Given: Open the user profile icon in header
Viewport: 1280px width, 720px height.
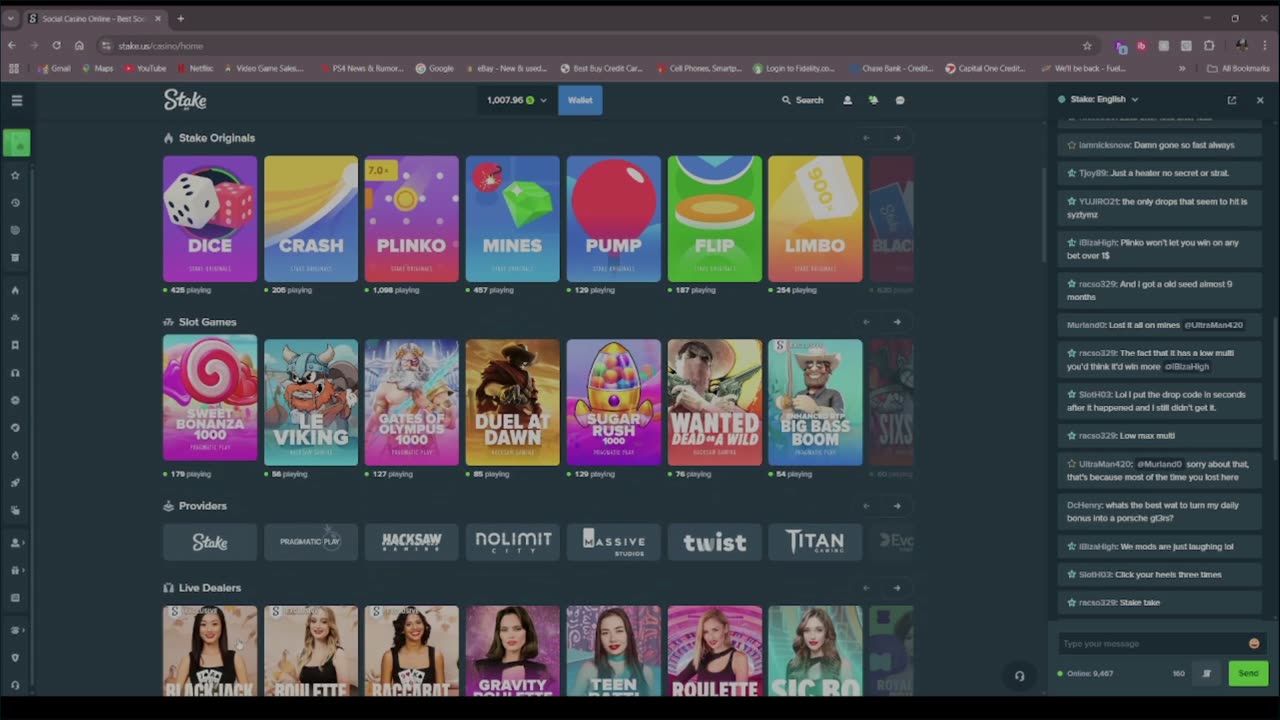Looking at the screenshot, I should (x=847, y=100).
